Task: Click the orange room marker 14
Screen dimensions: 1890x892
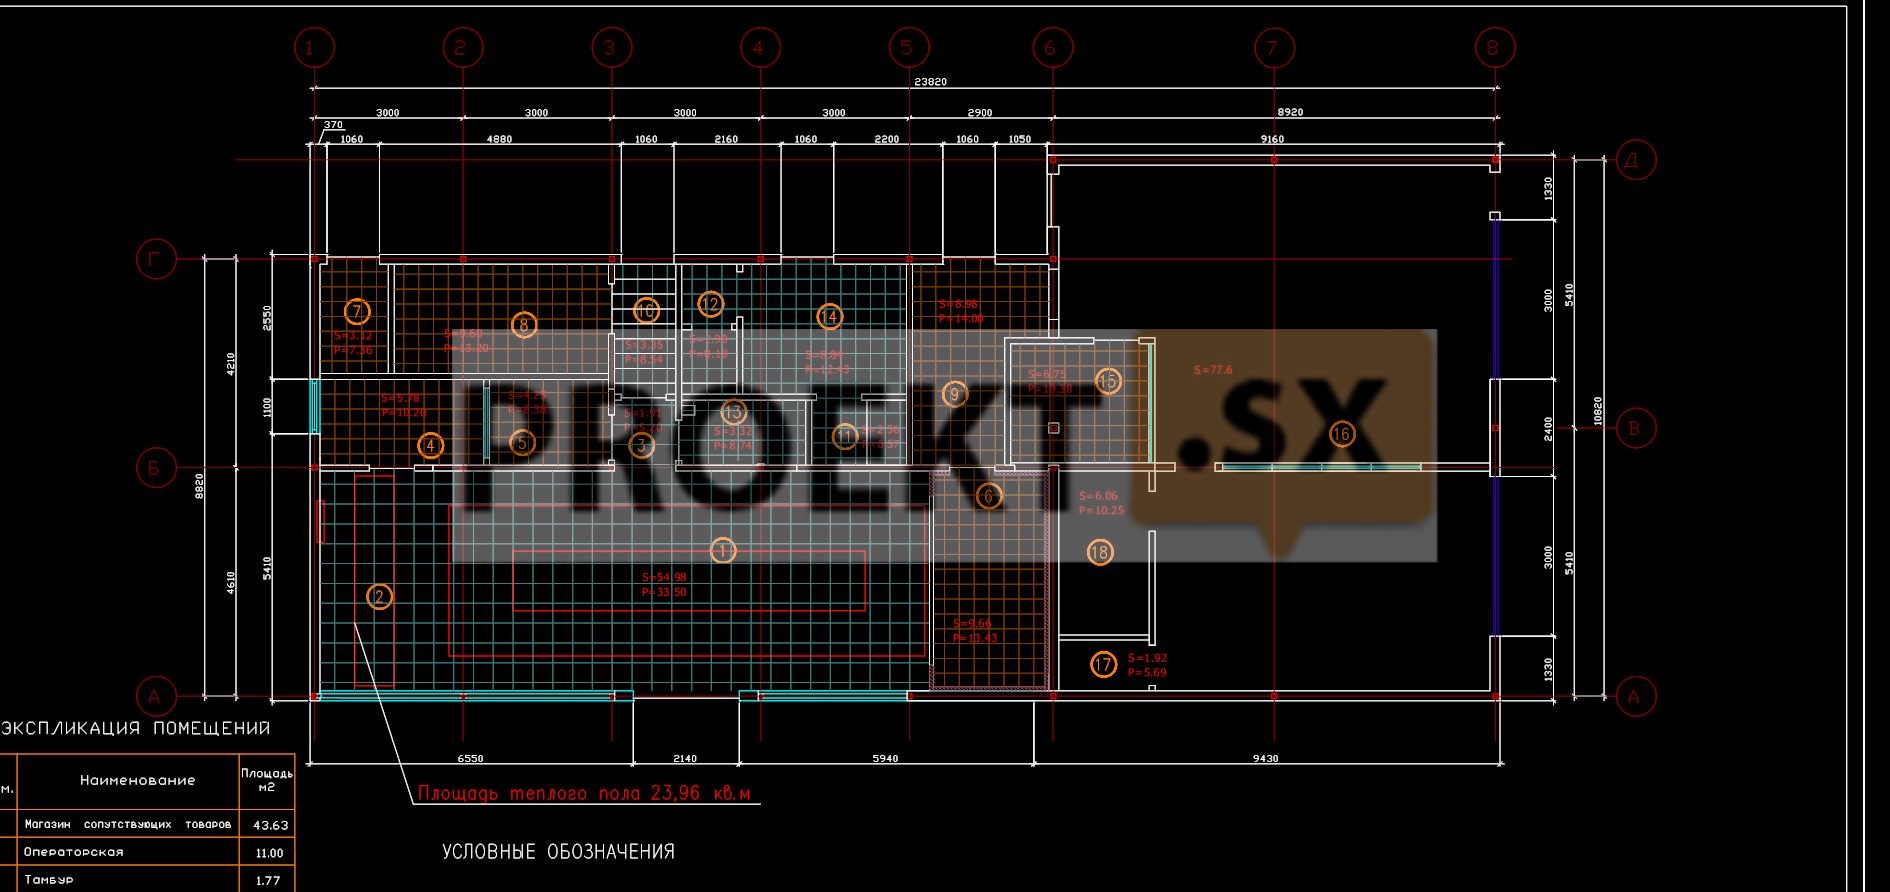Action: pyautogui.click(x=829, y=317)
